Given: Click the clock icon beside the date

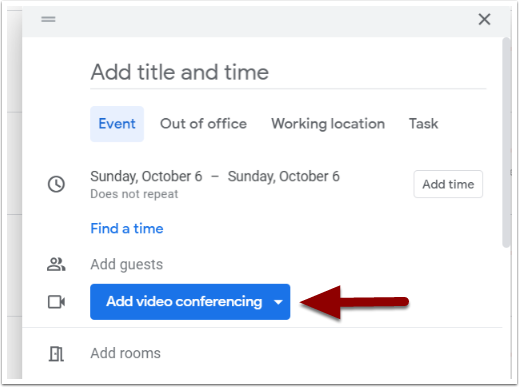Looking at the screenshot, I should pyautogui.click(x=56, y=184).
